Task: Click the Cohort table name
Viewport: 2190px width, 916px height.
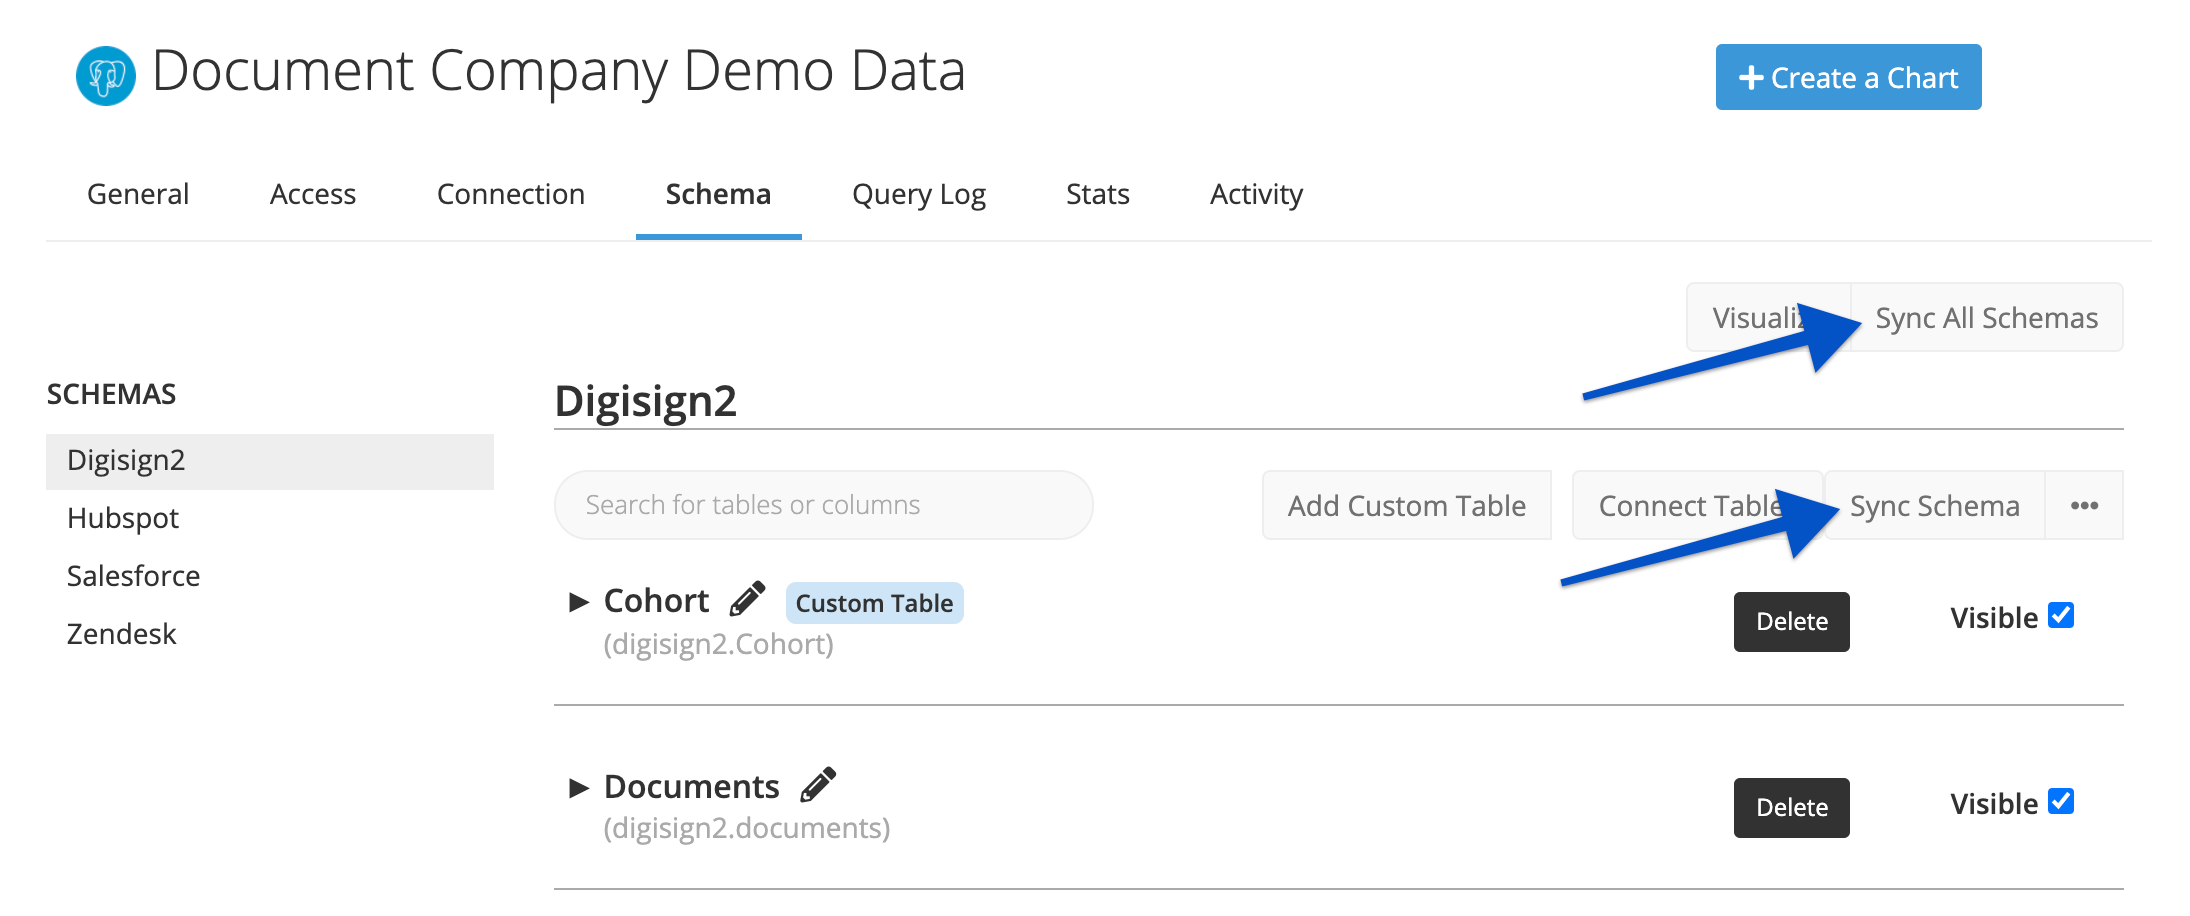Action: click(656, 601)
